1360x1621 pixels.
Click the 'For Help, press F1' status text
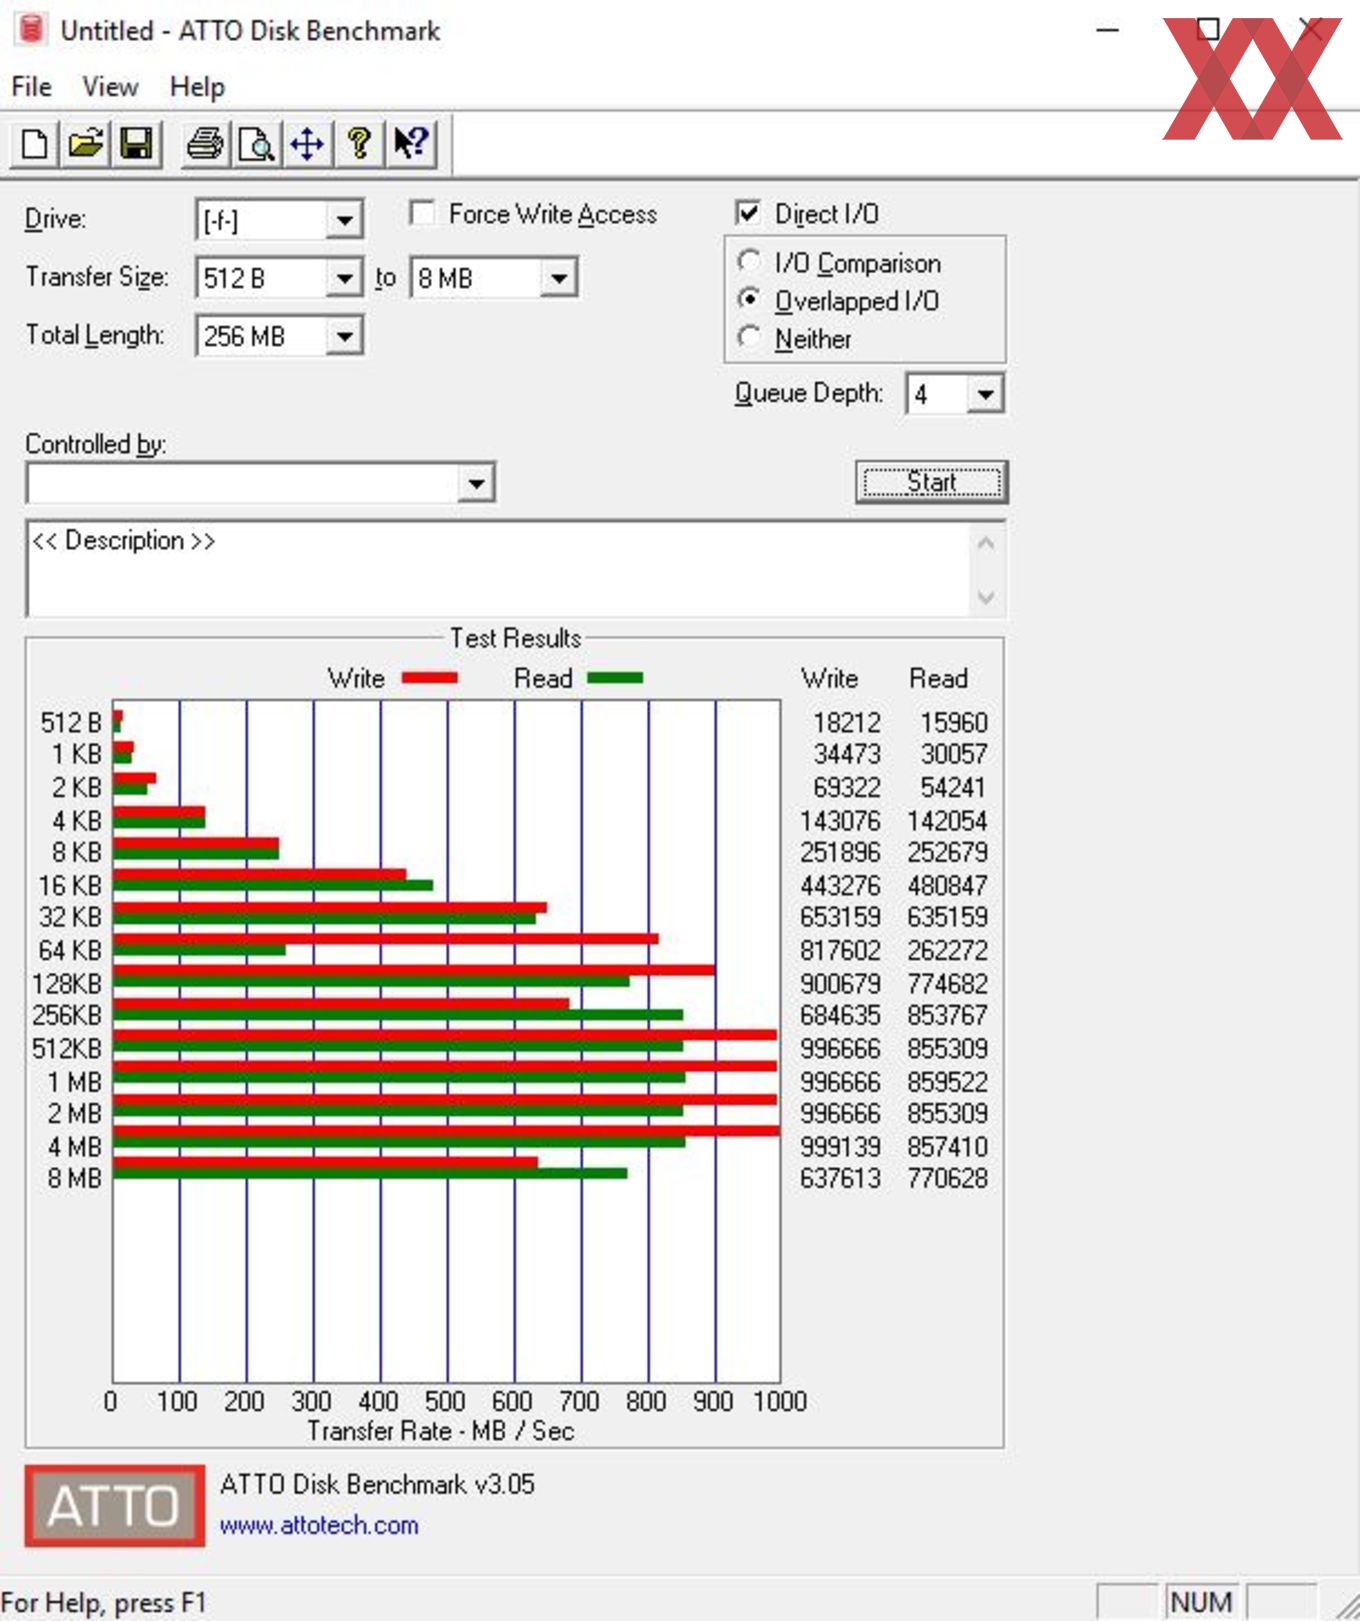pos(104,1602)
